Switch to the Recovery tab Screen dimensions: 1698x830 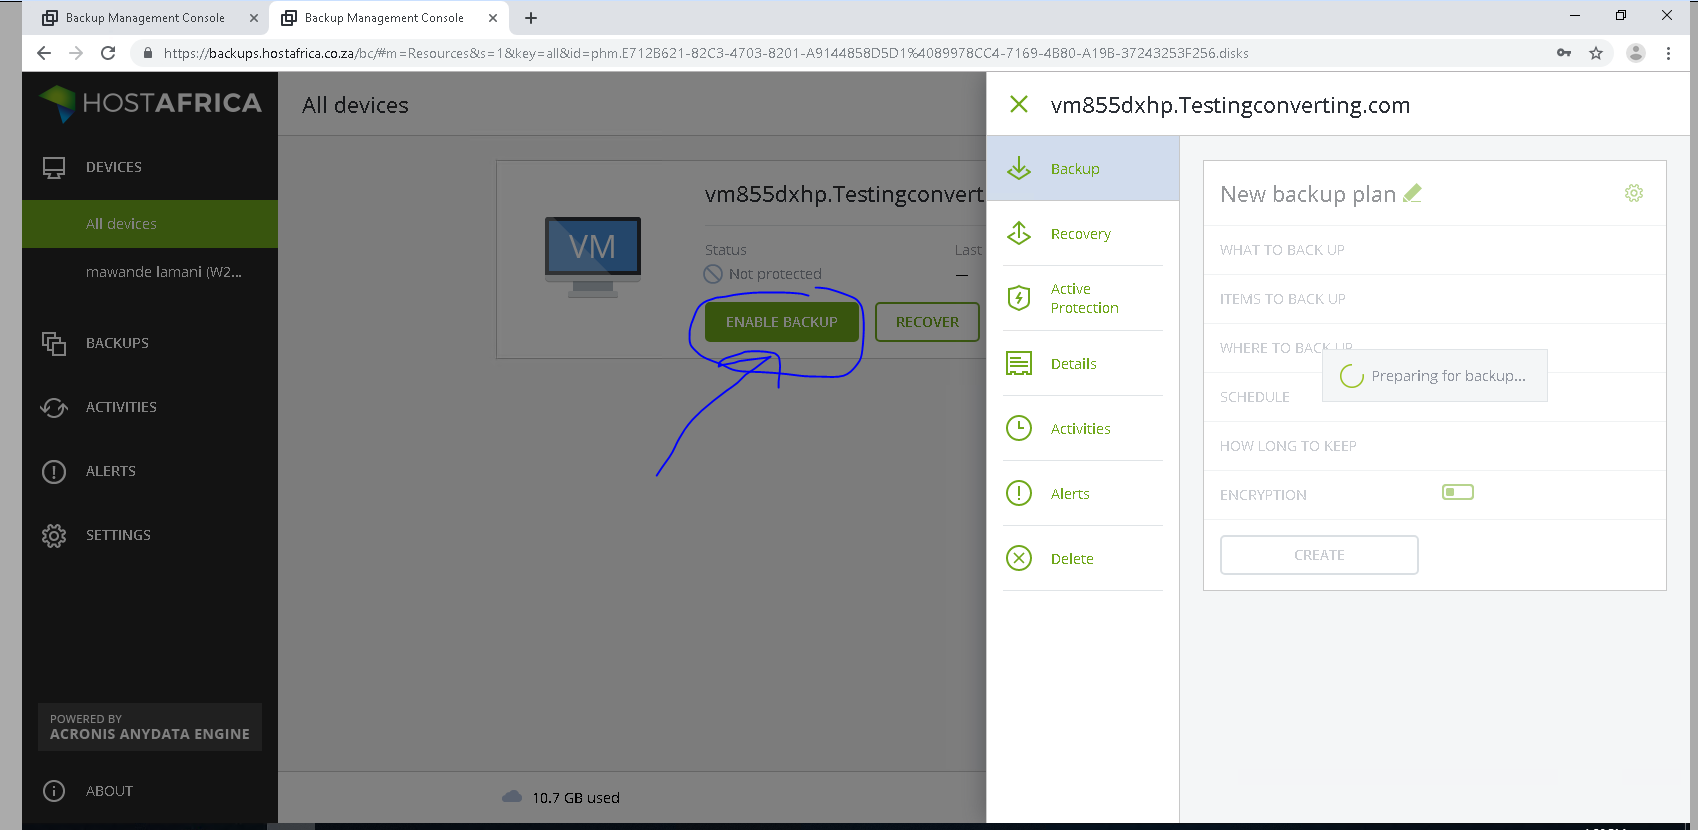[x=1083, y=233]
